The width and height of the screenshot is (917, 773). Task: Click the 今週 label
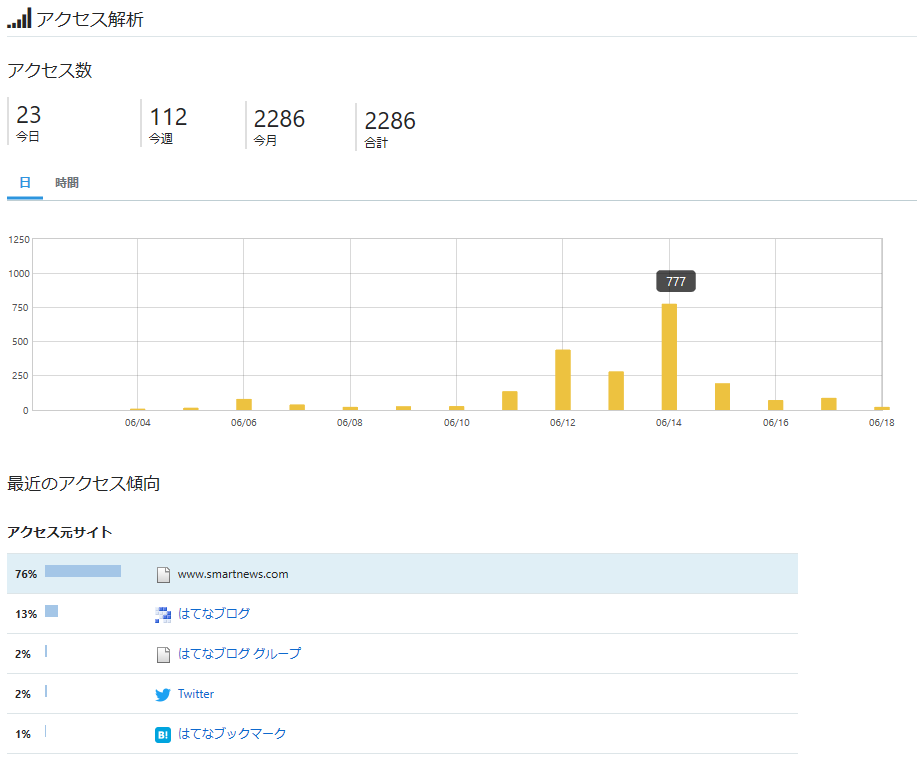click(161, 139)
